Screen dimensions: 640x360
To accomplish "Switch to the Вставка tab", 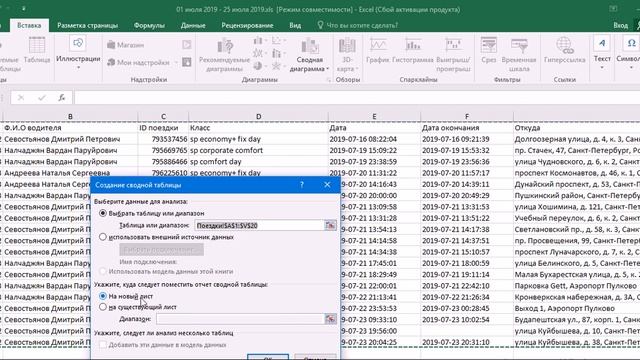I will tap(29, 25).
